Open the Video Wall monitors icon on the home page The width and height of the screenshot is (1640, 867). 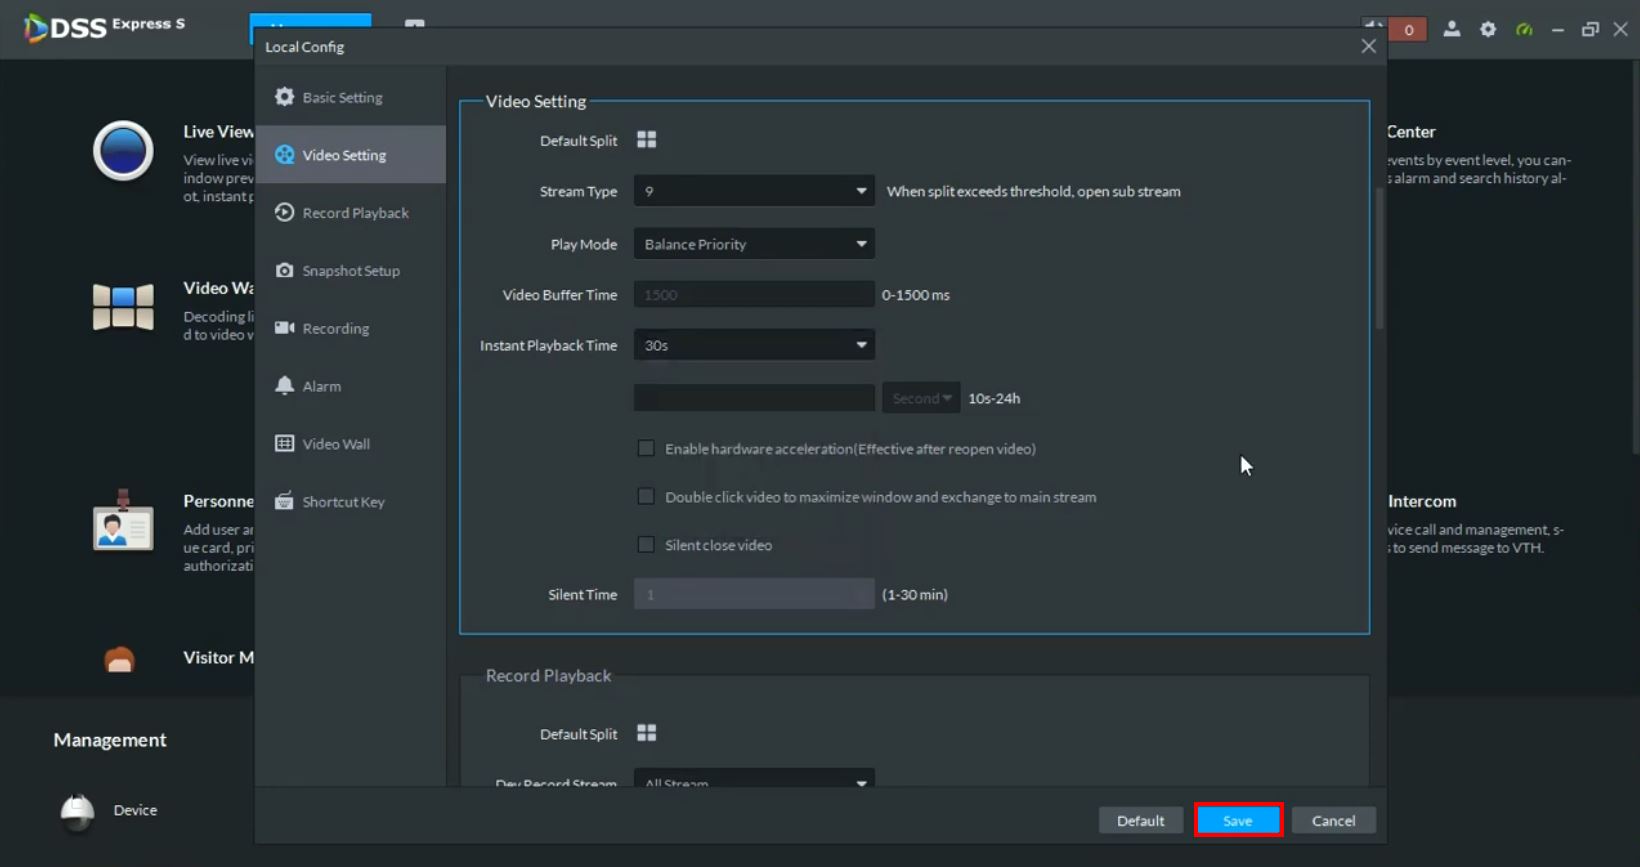(x=123, y=306)
